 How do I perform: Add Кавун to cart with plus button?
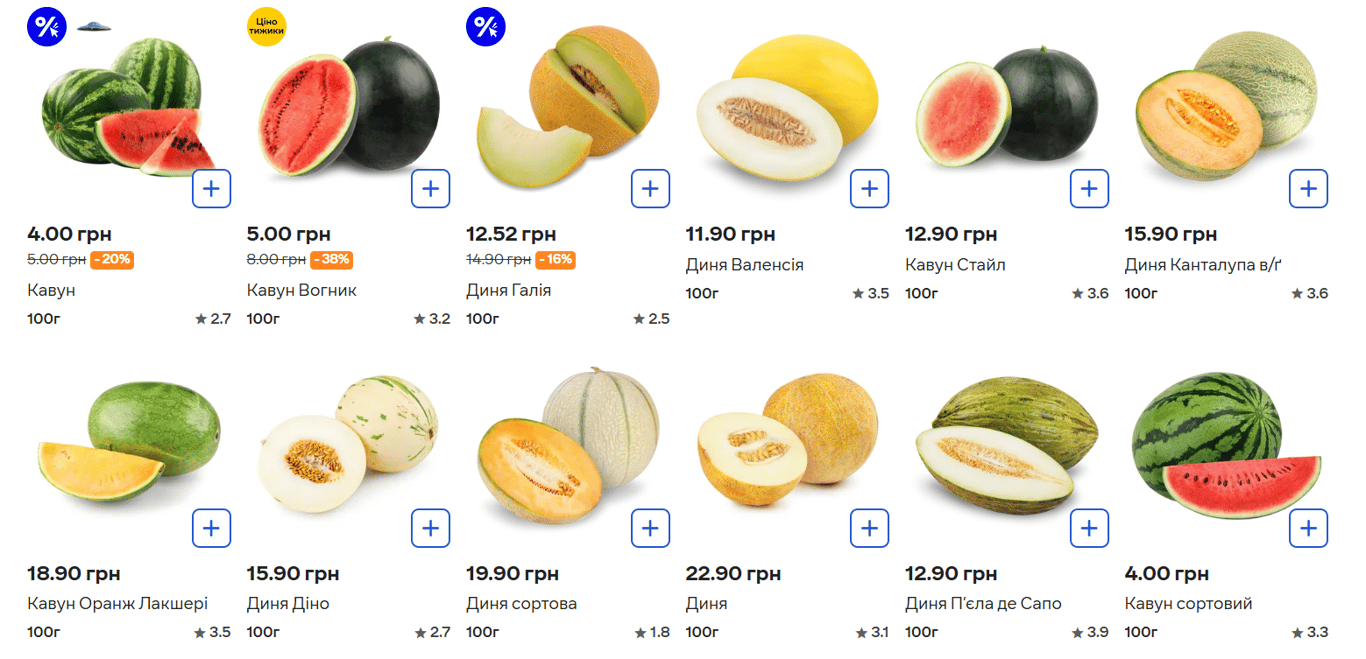(211, 189)
